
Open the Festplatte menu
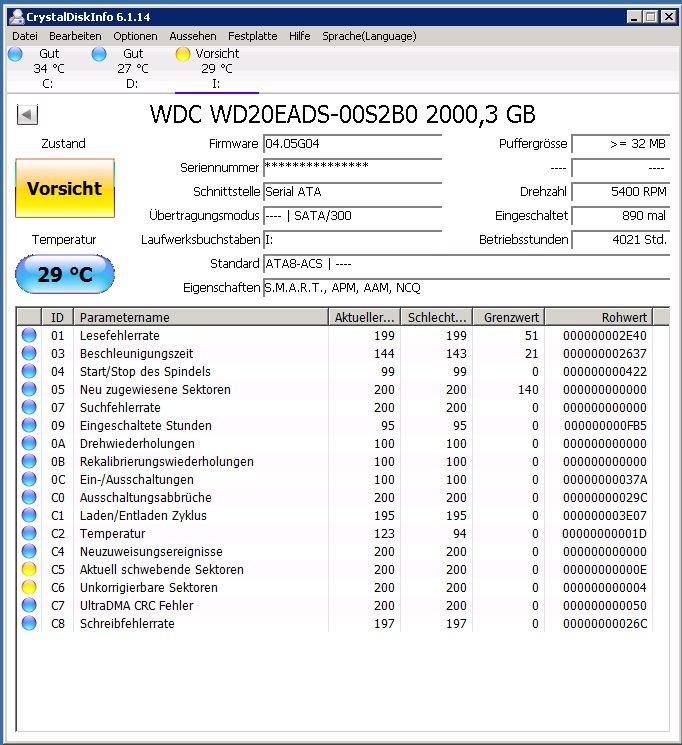[252, 36]
